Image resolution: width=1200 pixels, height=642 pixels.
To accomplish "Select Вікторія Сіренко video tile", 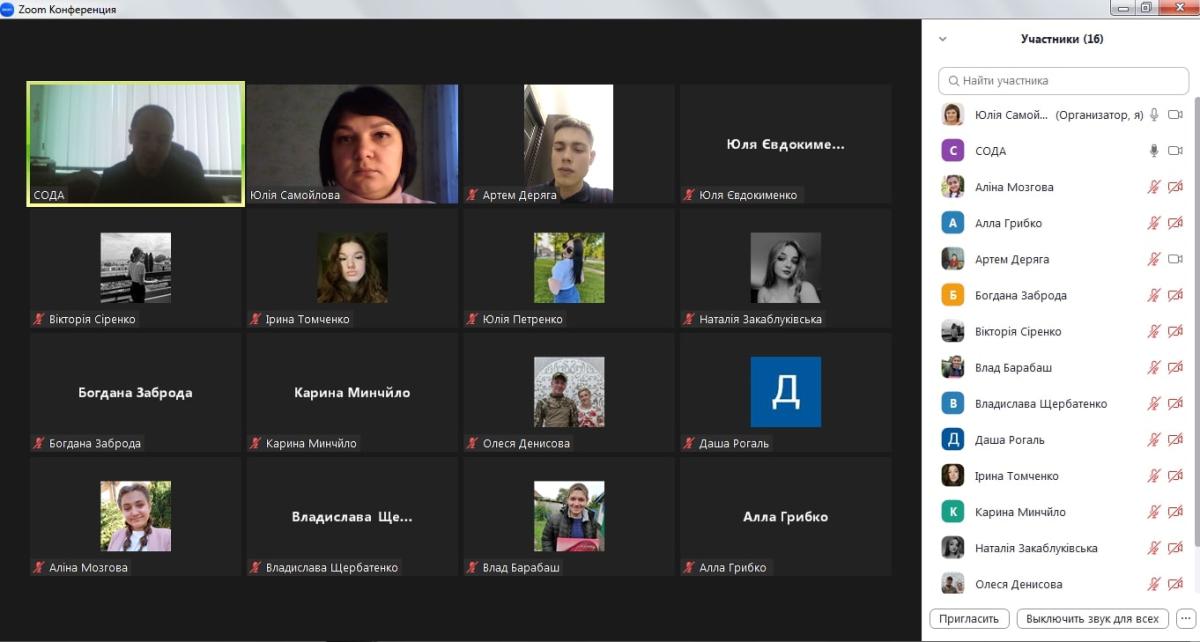I will point(136,268).
